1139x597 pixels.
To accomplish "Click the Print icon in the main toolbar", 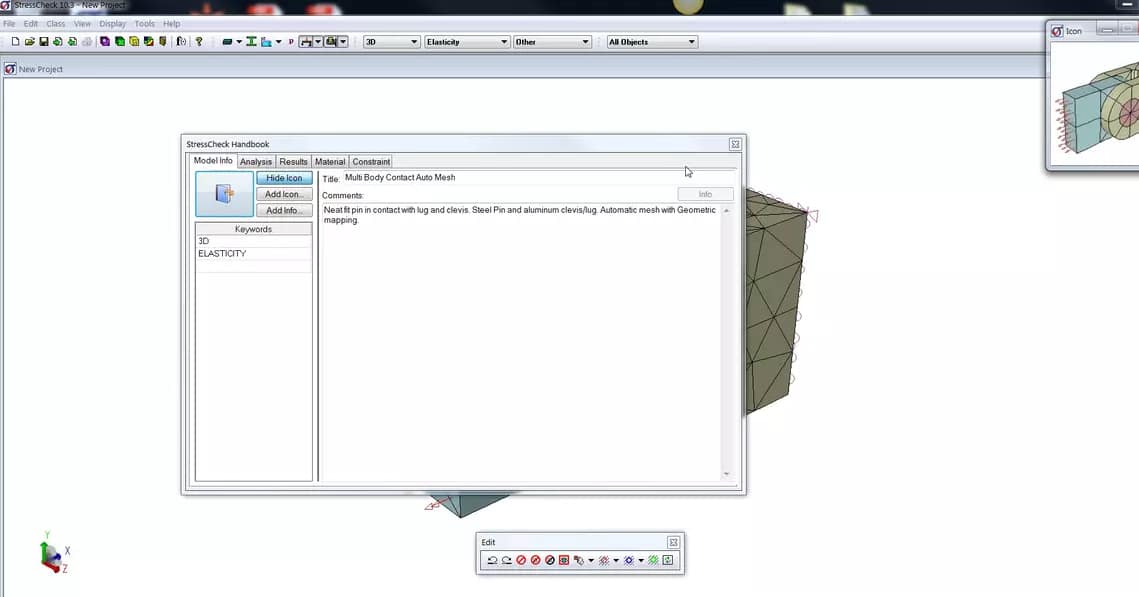I will pos(88,41).
